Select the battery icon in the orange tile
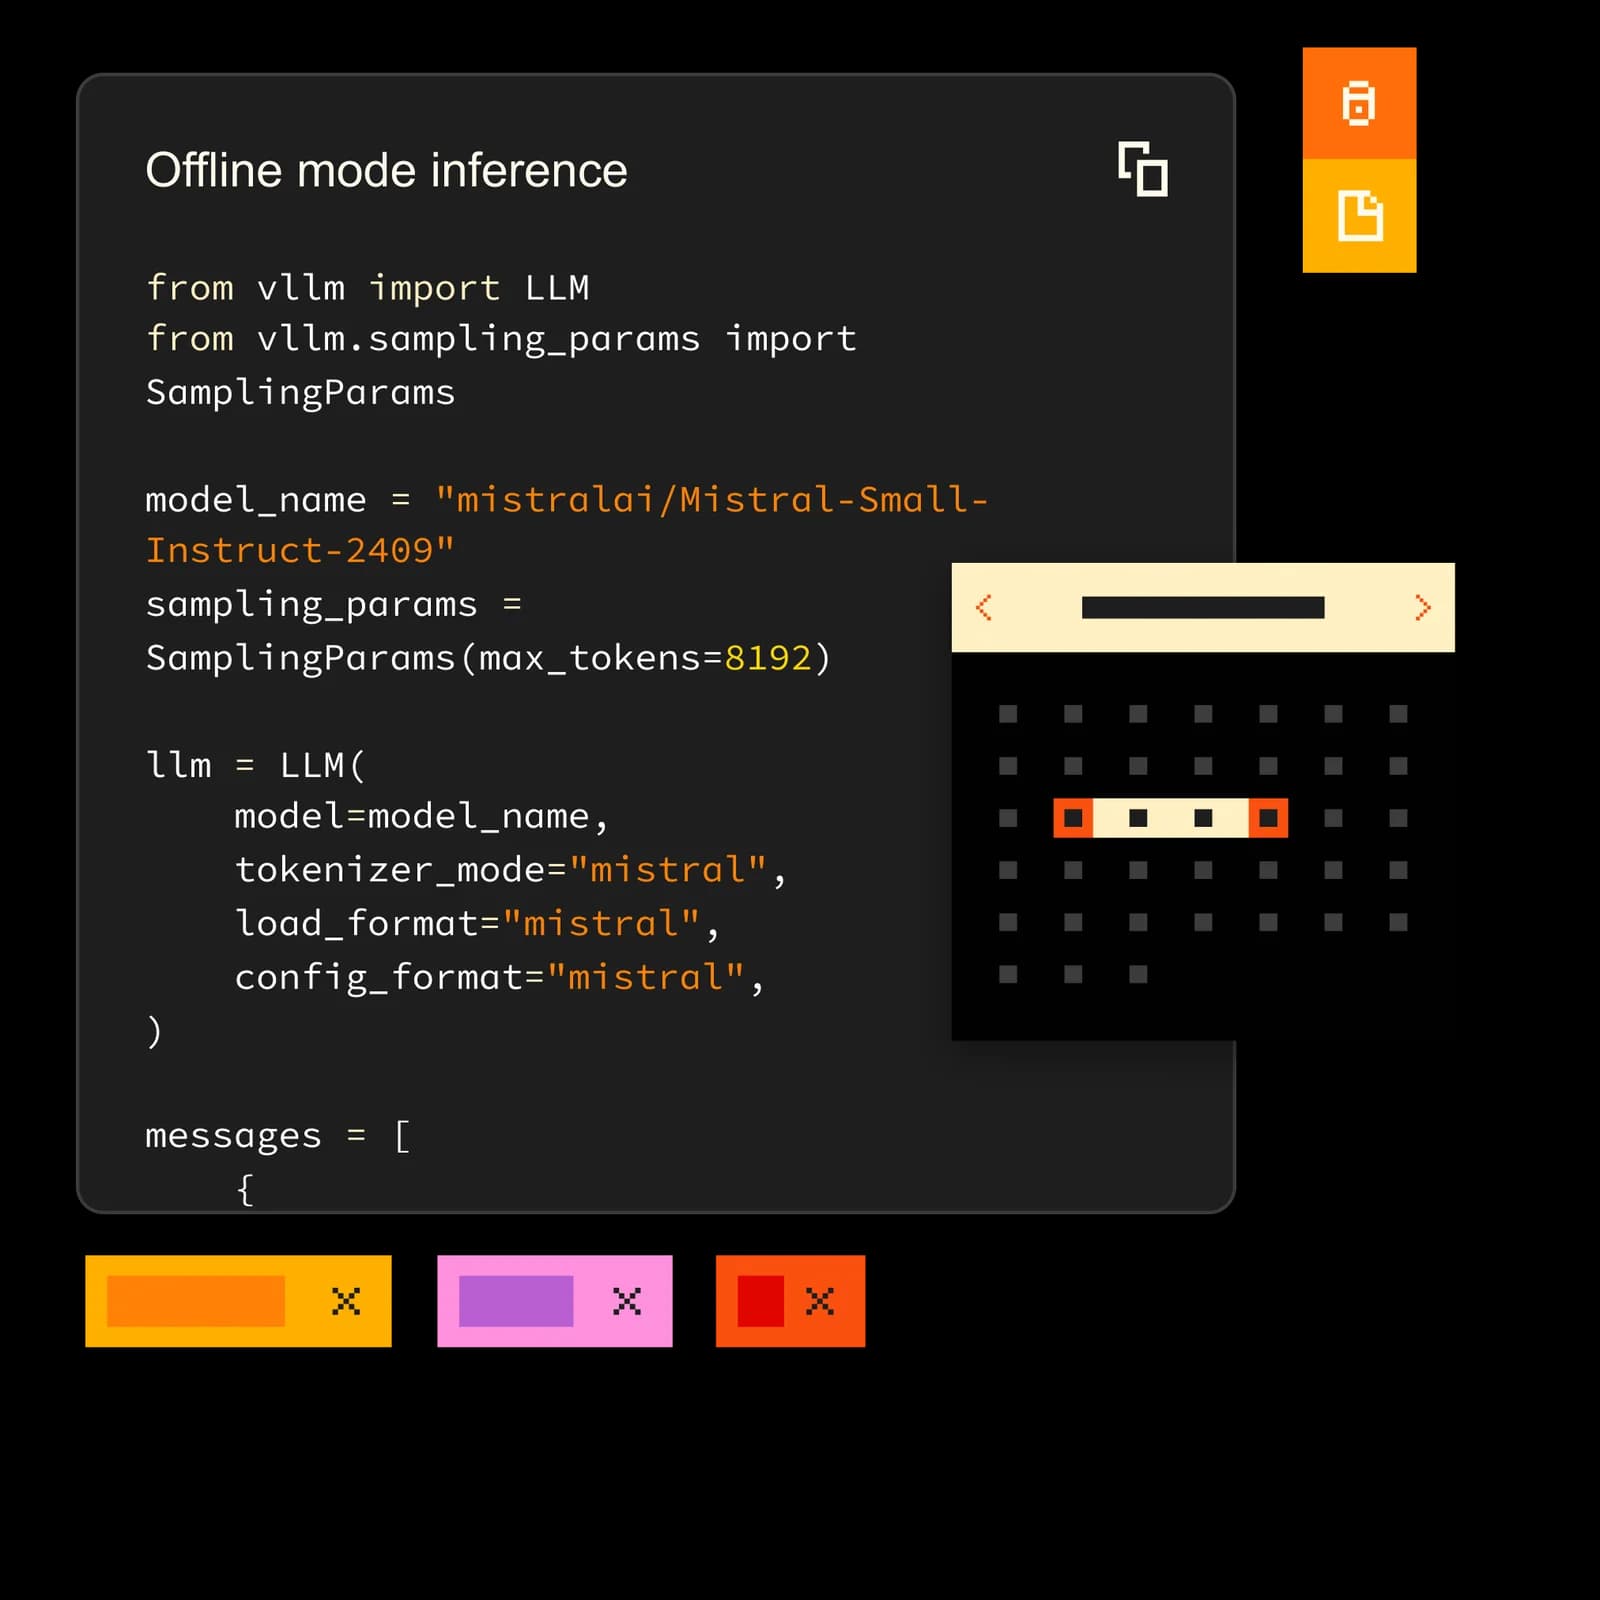Image resolution: width=1600 pixels, height=1600 pixels. pos(1360,104)
